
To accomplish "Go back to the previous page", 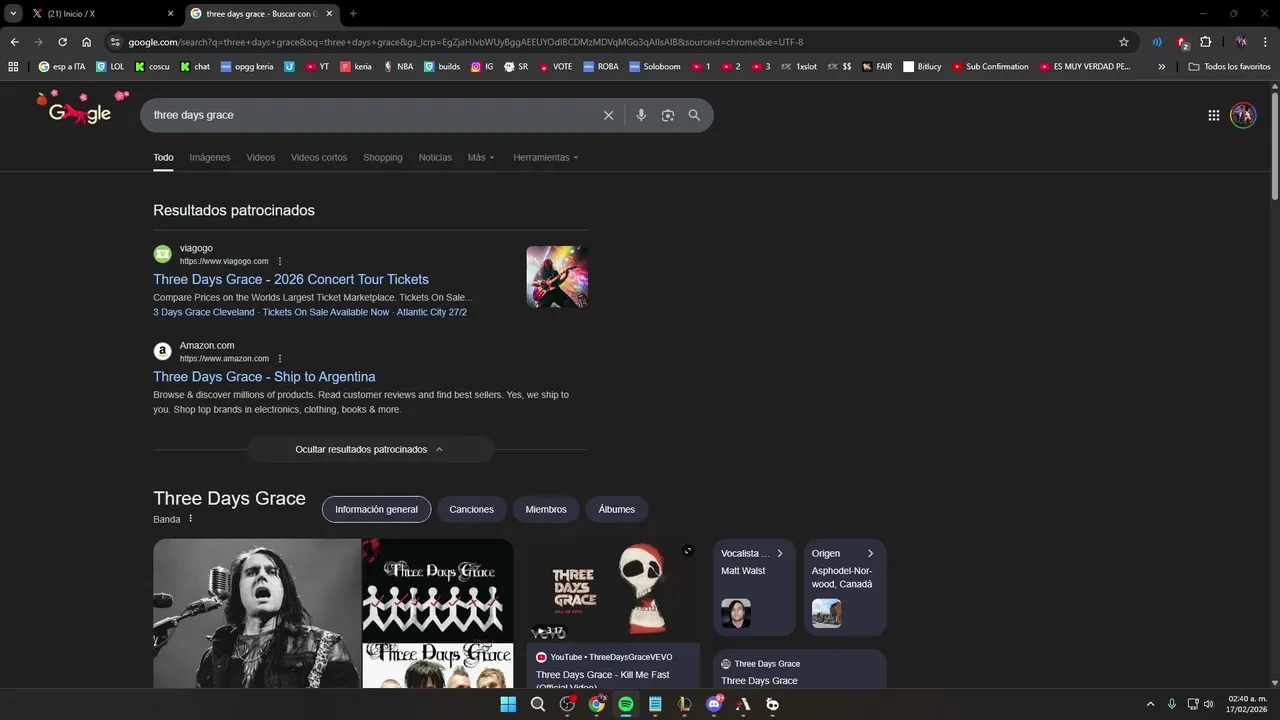I will coord(14,42).
